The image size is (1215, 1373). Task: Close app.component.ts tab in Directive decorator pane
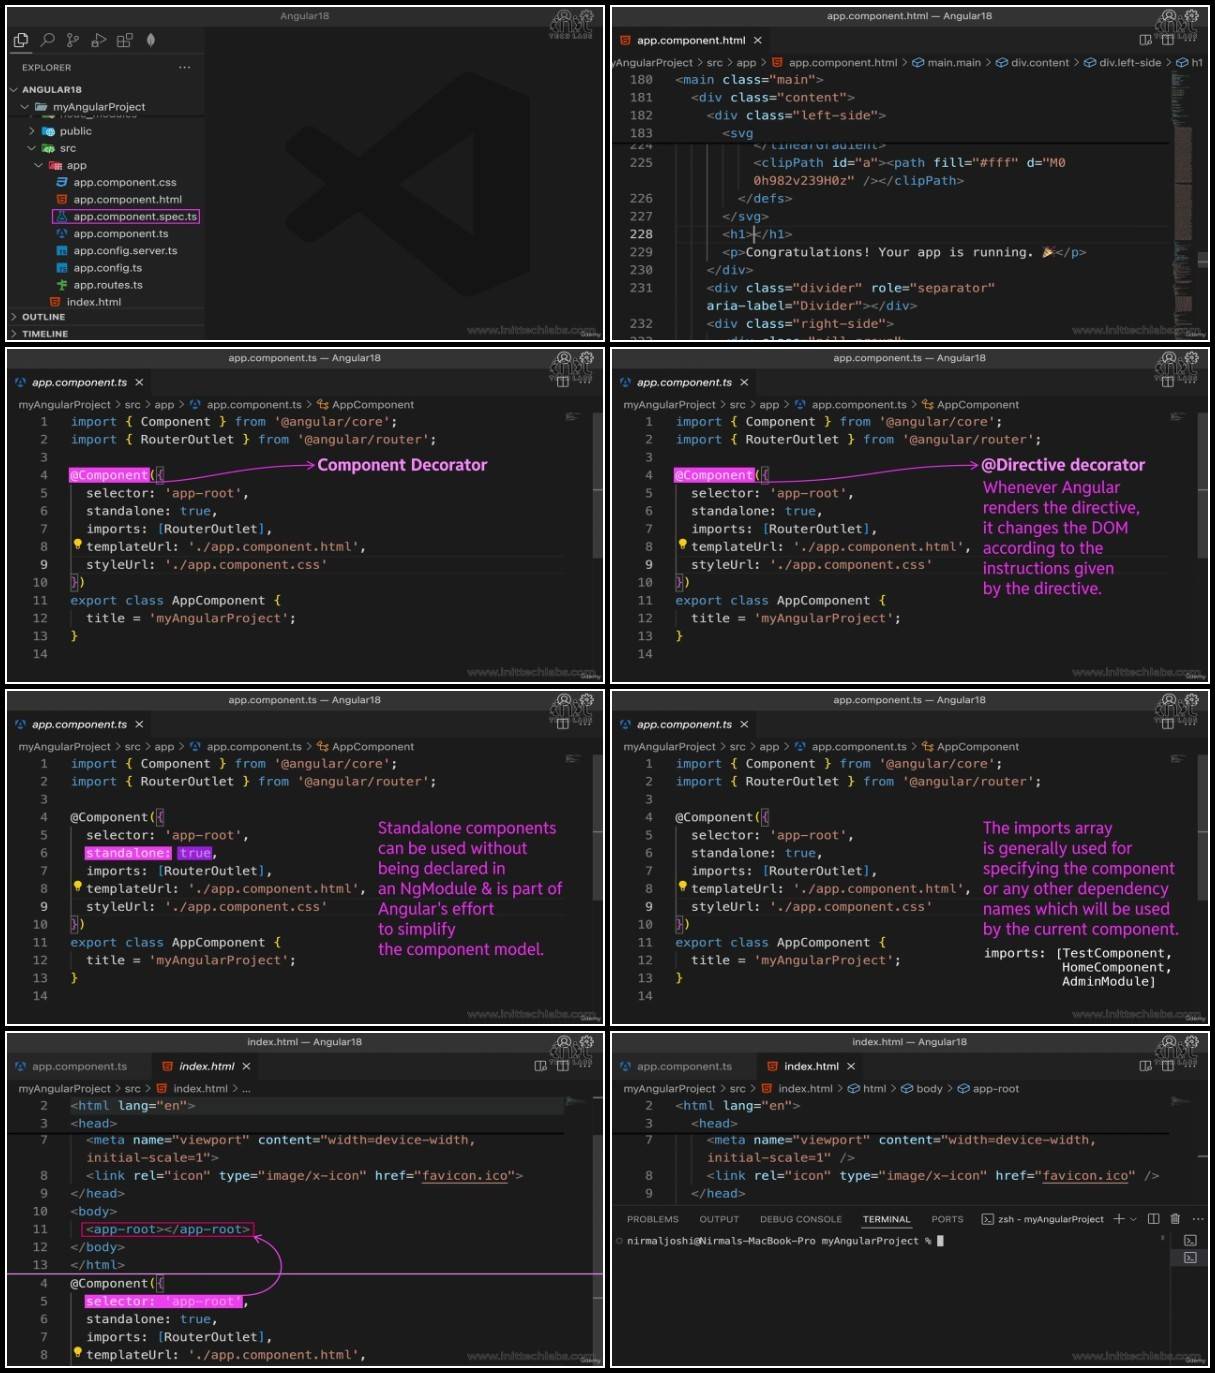click(x=744, y=382)
